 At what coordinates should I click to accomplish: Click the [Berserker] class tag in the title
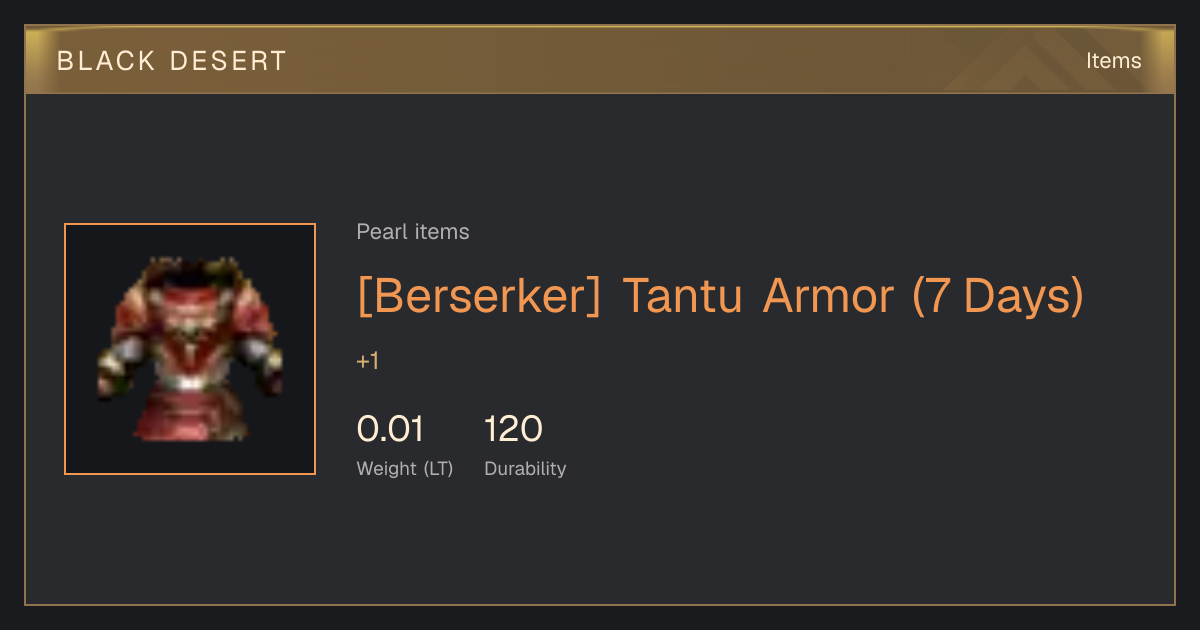pos(480,297)
